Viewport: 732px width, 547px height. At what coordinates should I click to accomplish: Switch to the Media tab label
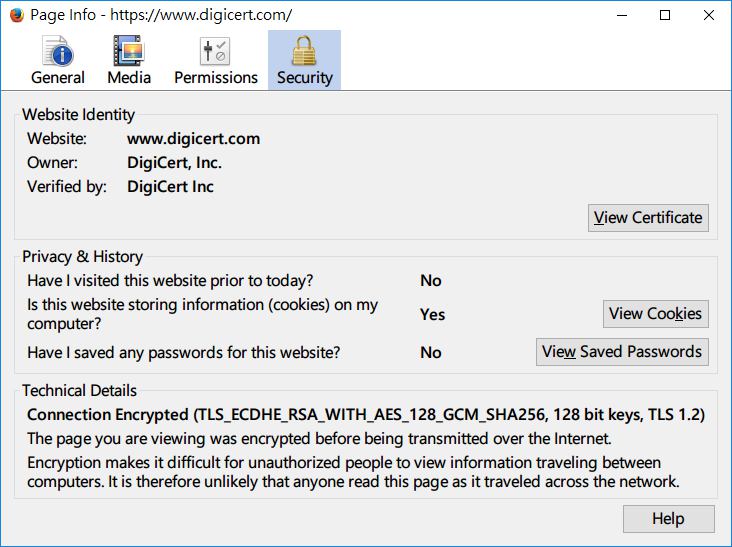coord(129,77)
